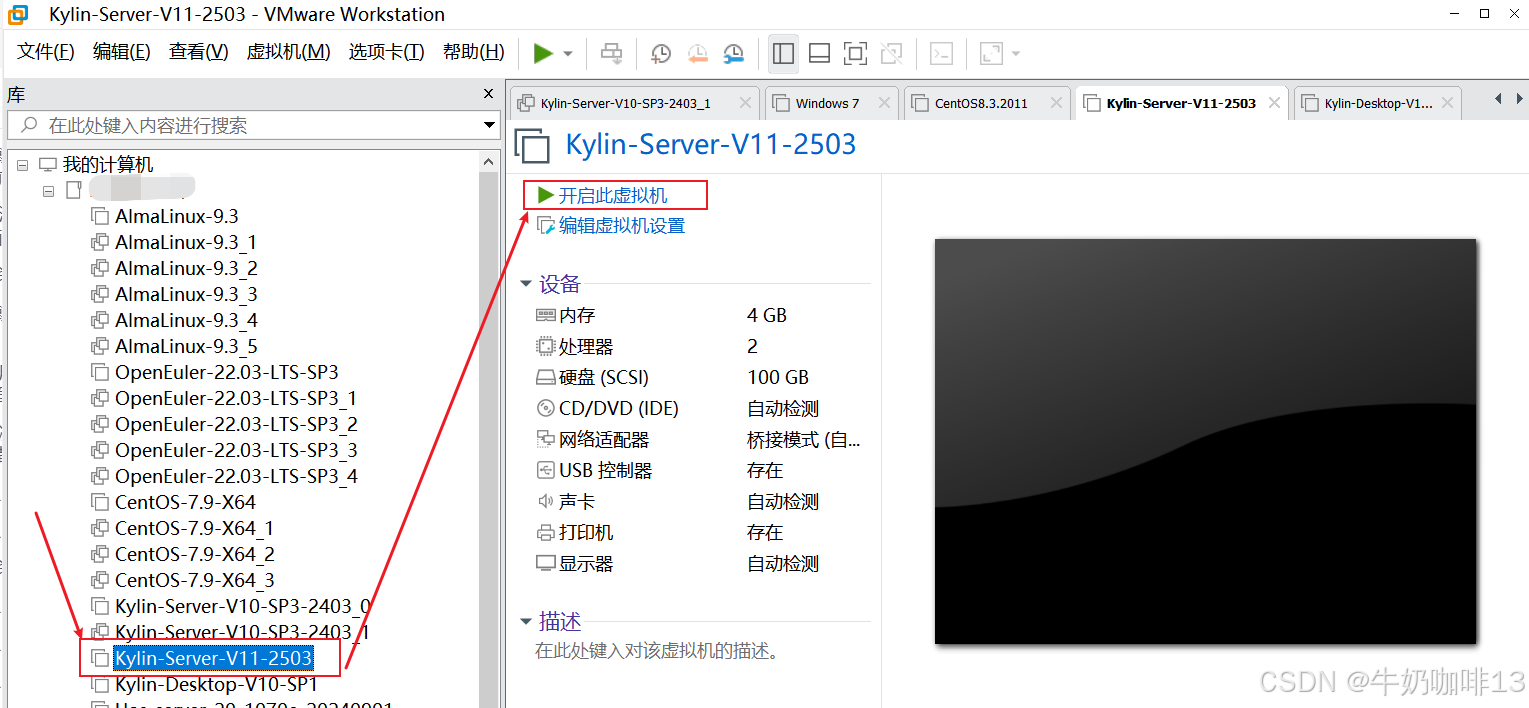The image size is (1529, 708).
Task: Open snapshot manager wrench icon
Action: [x=733, y=53]
